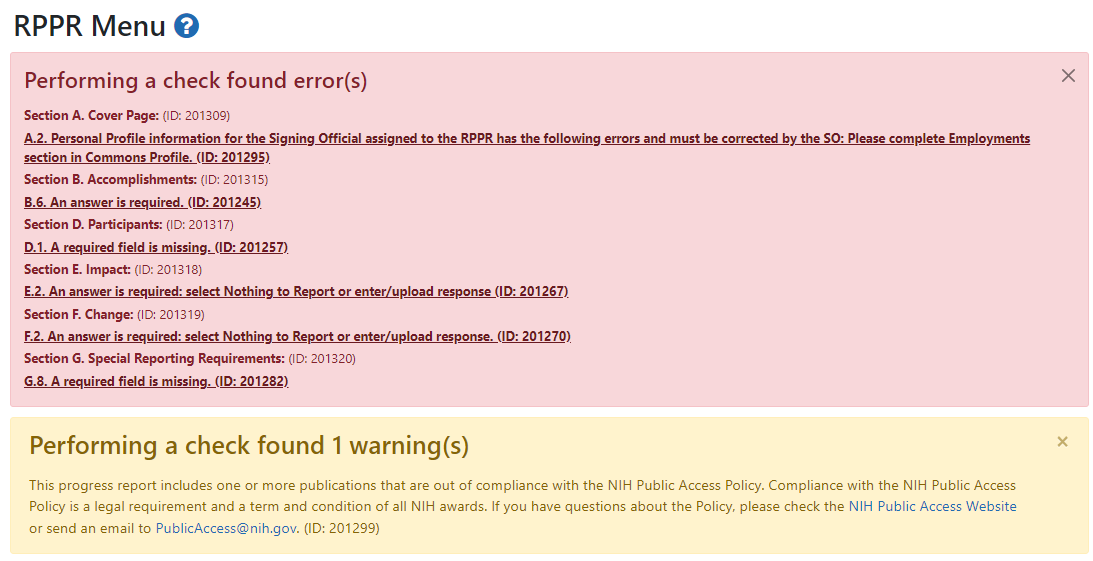Select Section B. Accomplishments label
The width and height of the screenshot is (1093, 561).
pos(110,180)
